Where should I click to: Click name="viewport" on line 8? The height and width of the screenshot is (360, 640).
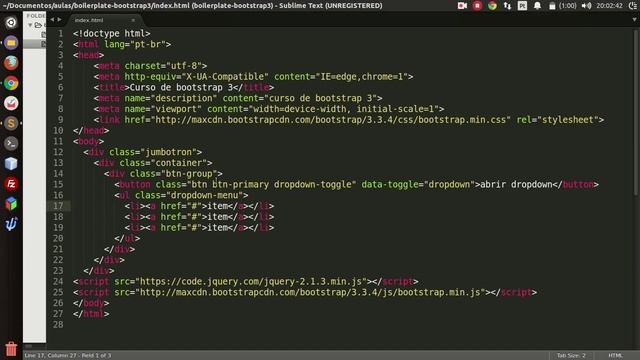pos(163,109)
